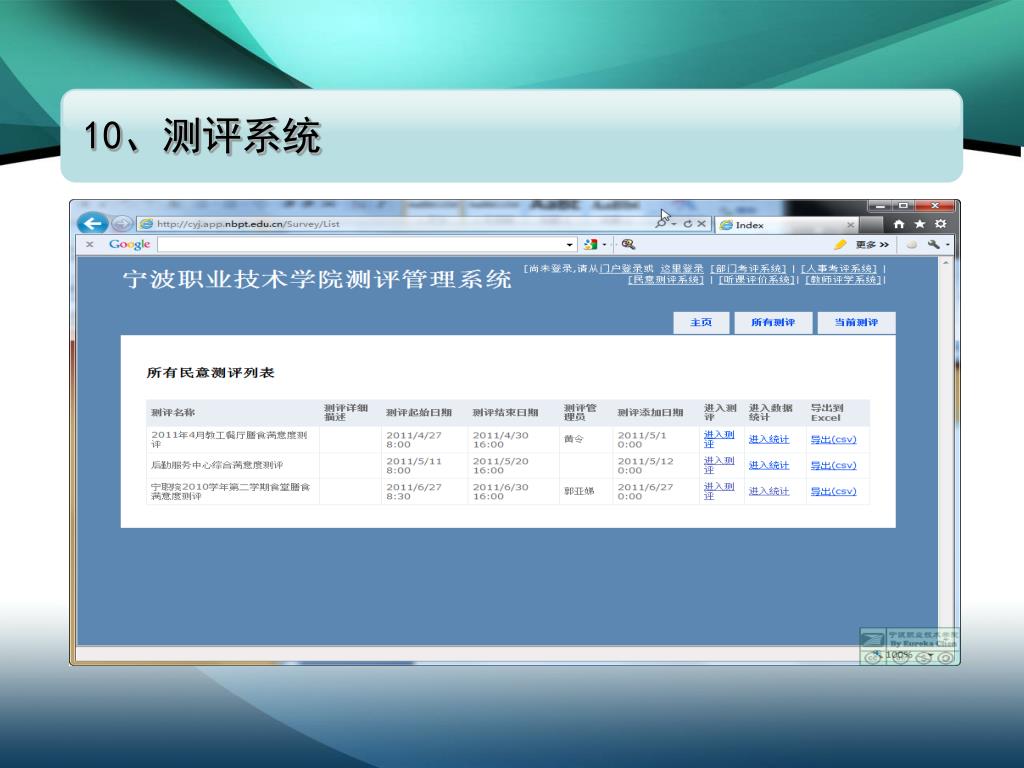Expand the dropdown next to Google search button
The width and height of the screenshot is (1024, 768).
(604, 245)
